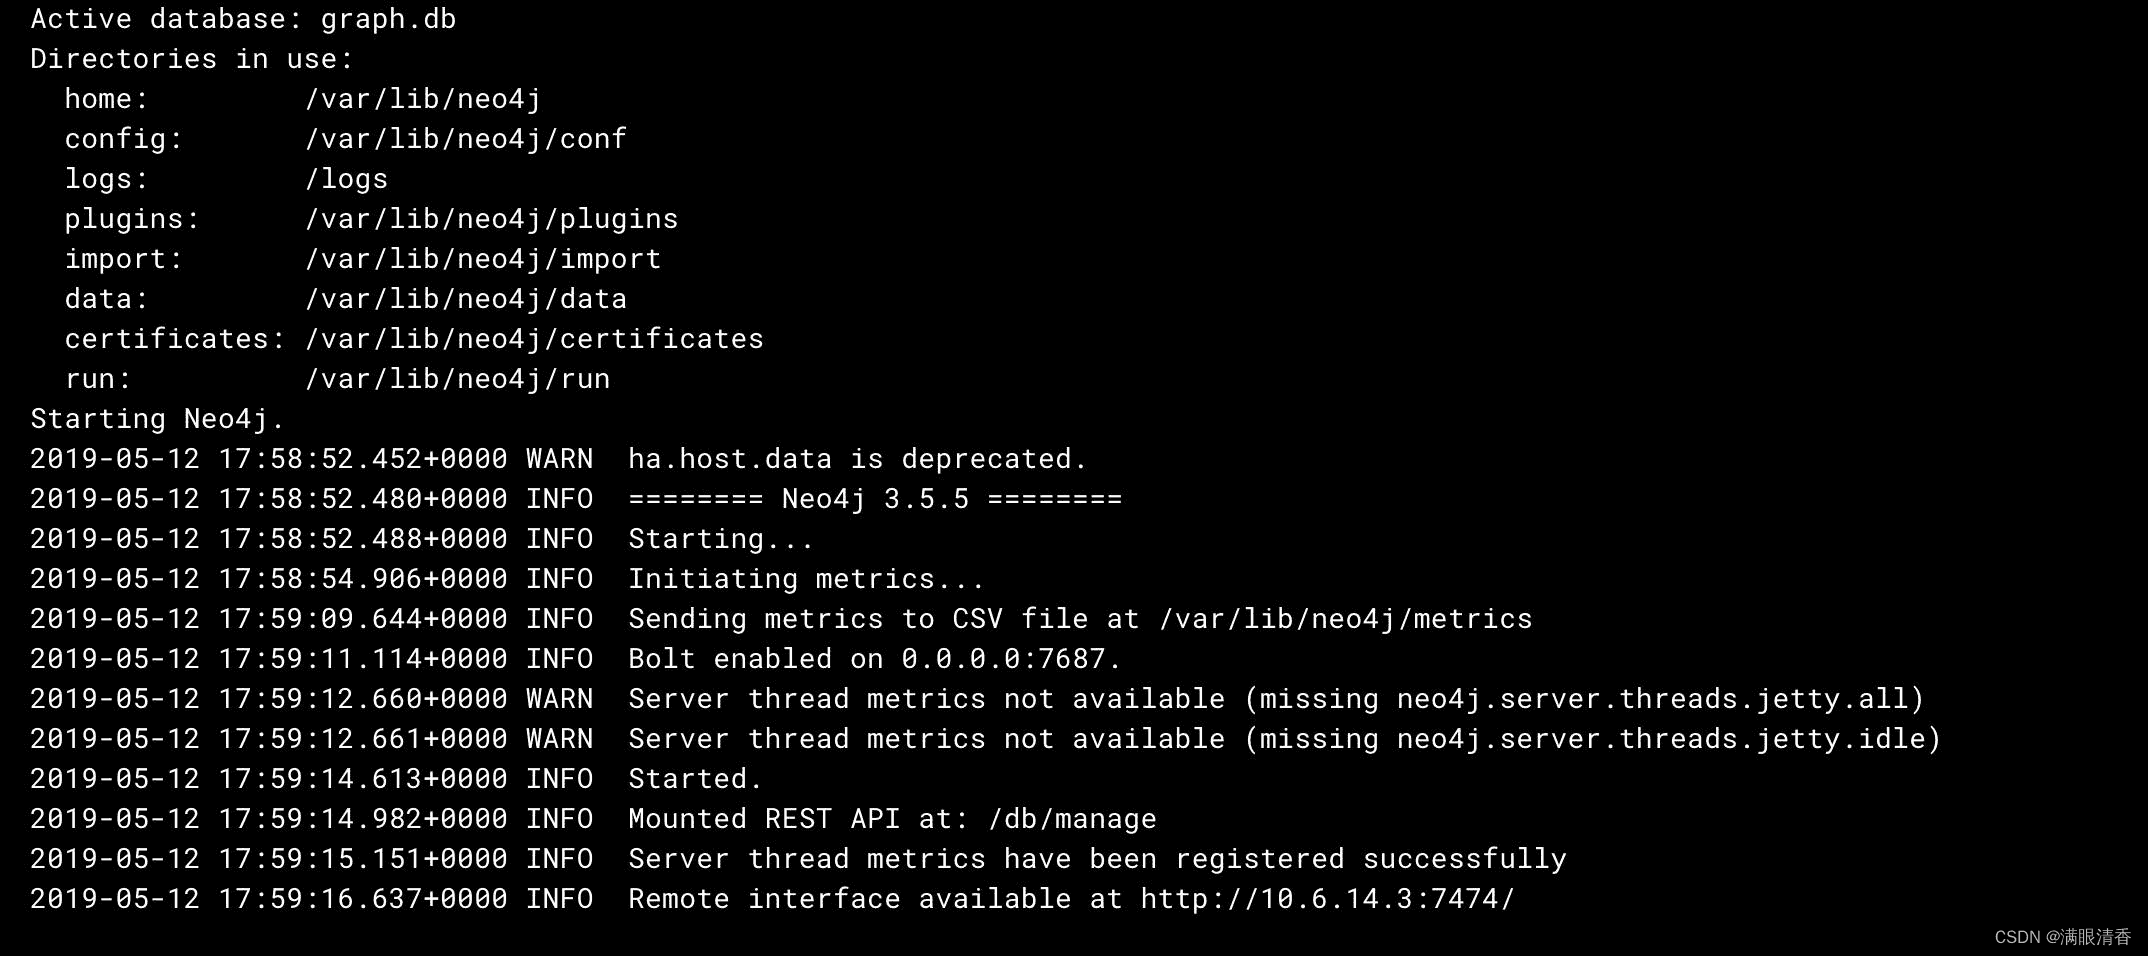This screenshot has height=956, width=2148.
Task: Click the home directory path /var/lib/neo4j
Action: point(423,99)
